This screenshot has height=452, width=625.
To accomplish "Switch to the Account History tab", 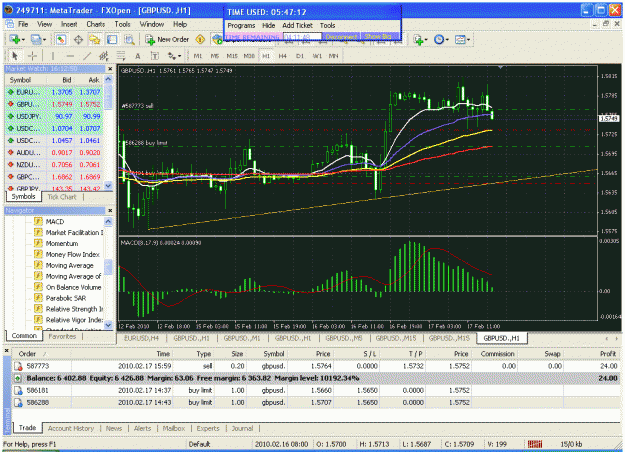I will click(x=71, y=428).
